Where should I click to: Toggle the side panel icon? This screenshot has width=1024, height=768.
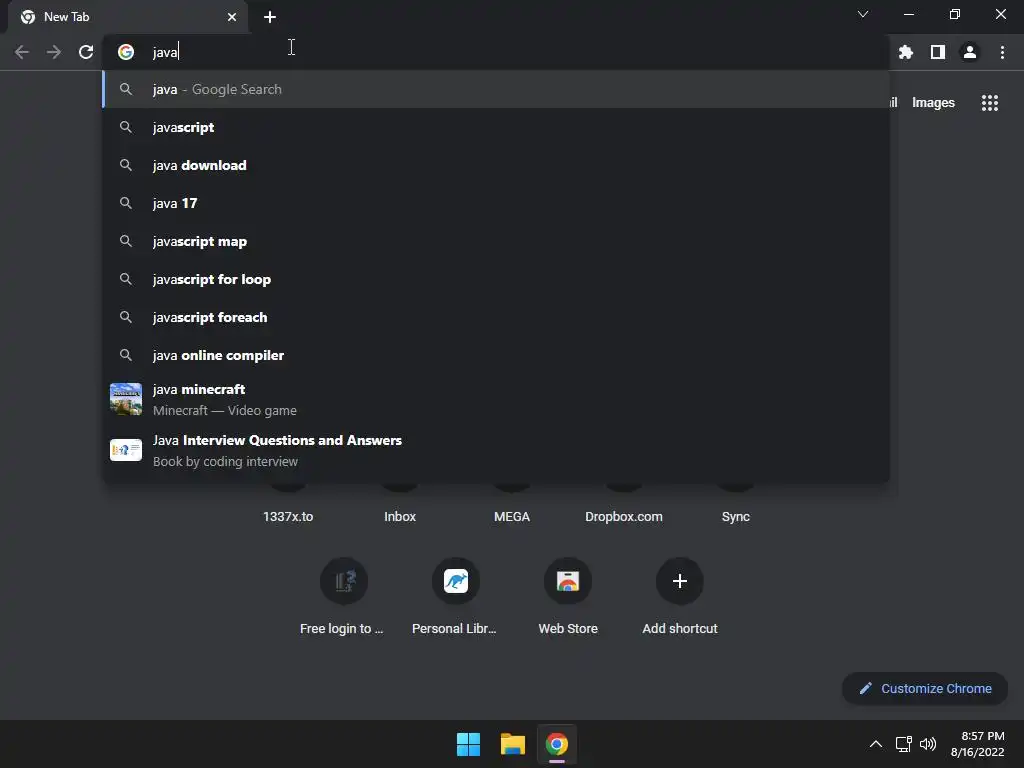click(x=938, y=52)
